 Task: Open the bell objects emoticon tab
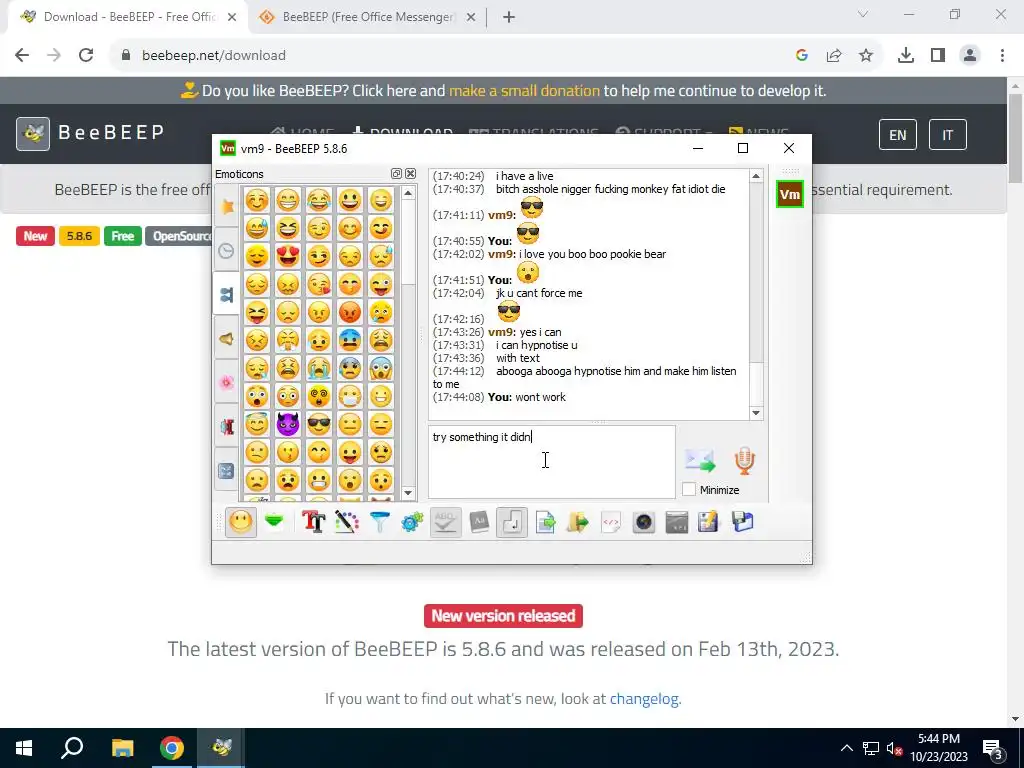[x=227, y=338]
